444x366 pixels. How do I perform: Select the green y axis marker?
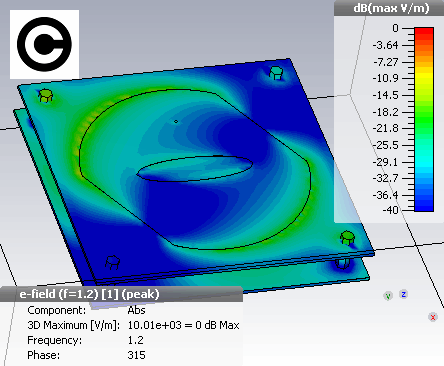tap(388, 296)
